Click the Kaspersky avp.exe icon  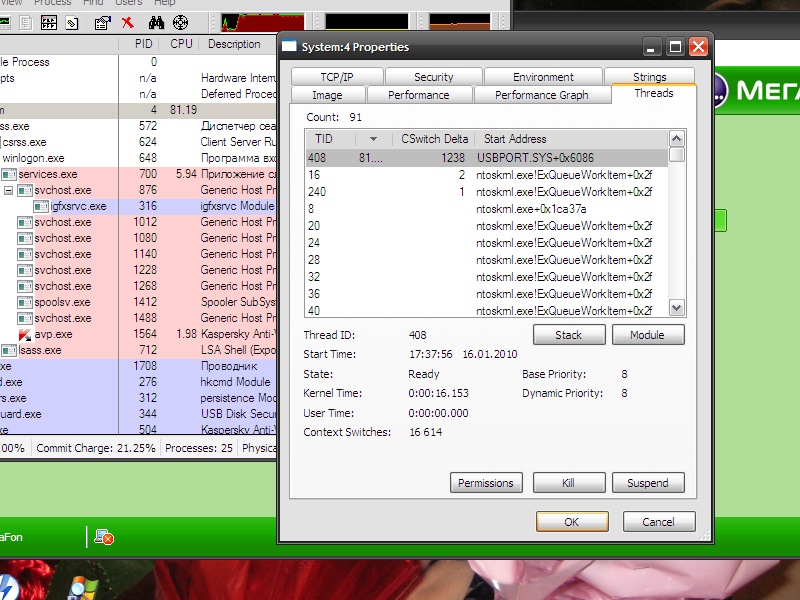[x=24, y=335]
